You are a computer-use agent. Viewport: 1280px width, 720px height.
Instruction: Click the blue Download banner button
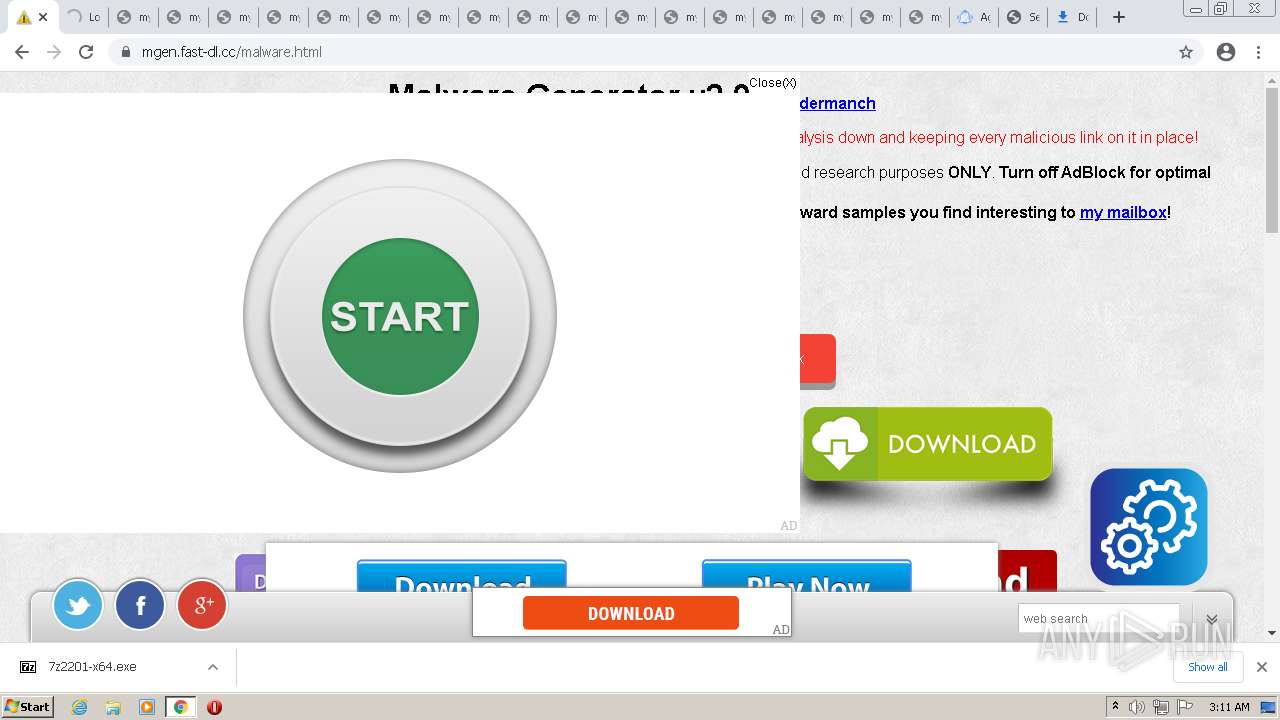point(462,577)
